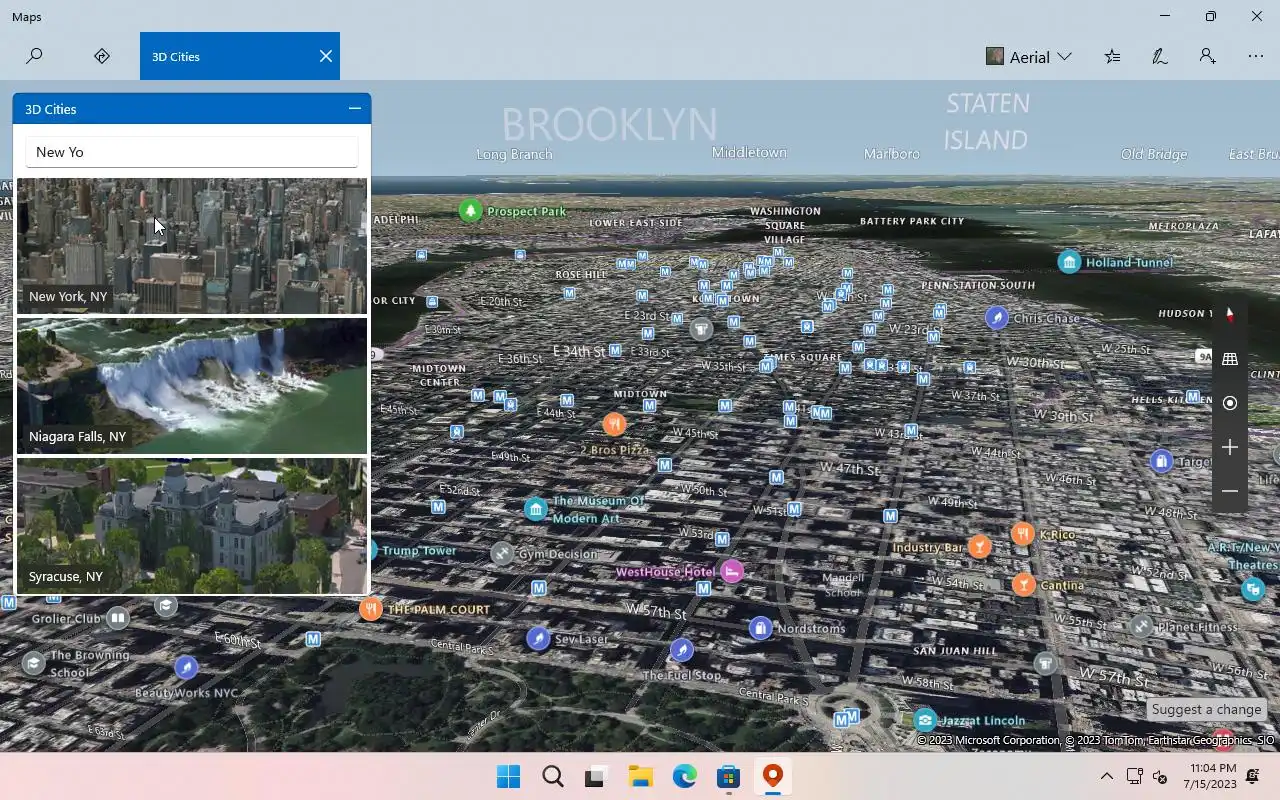Expand the Aerial map view dropdown

1029,57
